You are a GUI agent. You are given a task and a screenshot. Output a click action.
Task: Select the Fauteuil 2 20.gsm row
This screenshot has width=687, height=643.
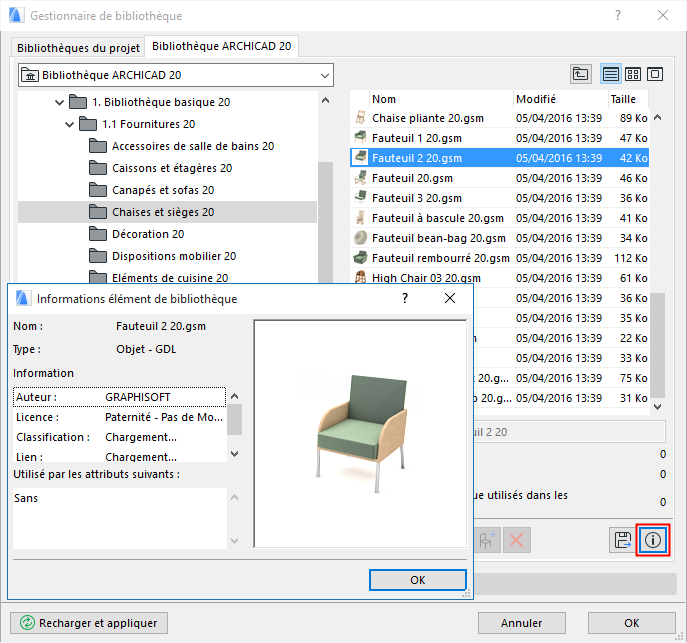(499, 158)
